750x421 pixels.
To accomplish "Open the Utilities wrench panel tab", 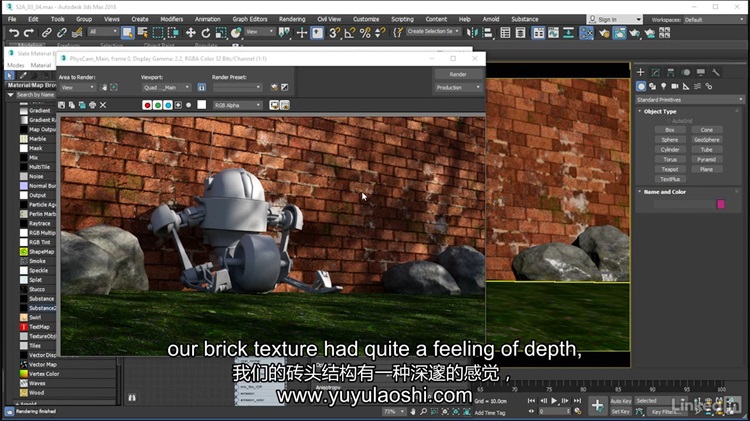I will coord(716,72).
